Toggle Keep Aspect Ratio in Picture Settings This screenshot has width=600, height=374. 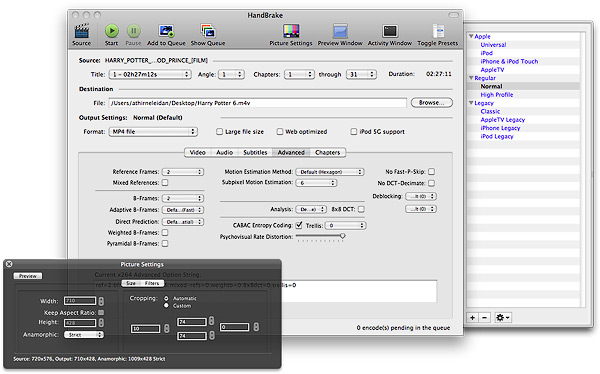101,313
